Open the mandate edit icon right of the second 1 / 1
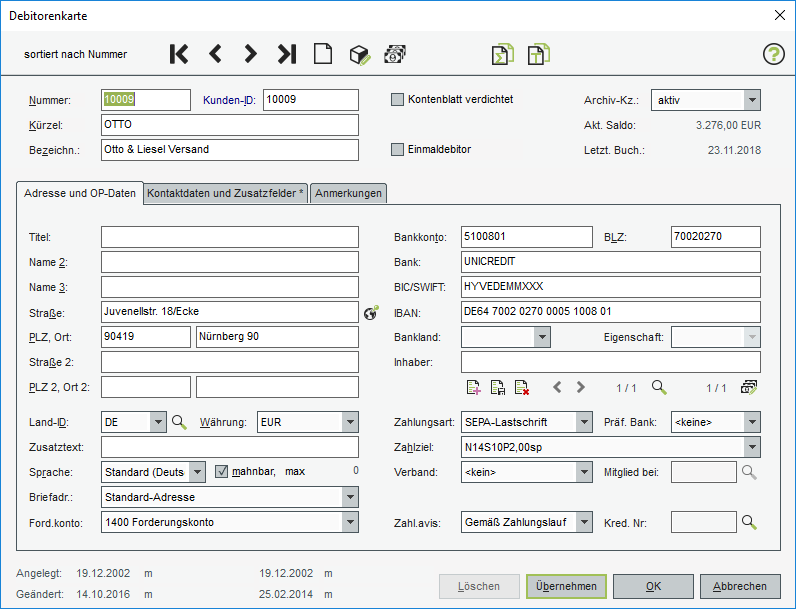Screen dimensions: 796x609 749,388
